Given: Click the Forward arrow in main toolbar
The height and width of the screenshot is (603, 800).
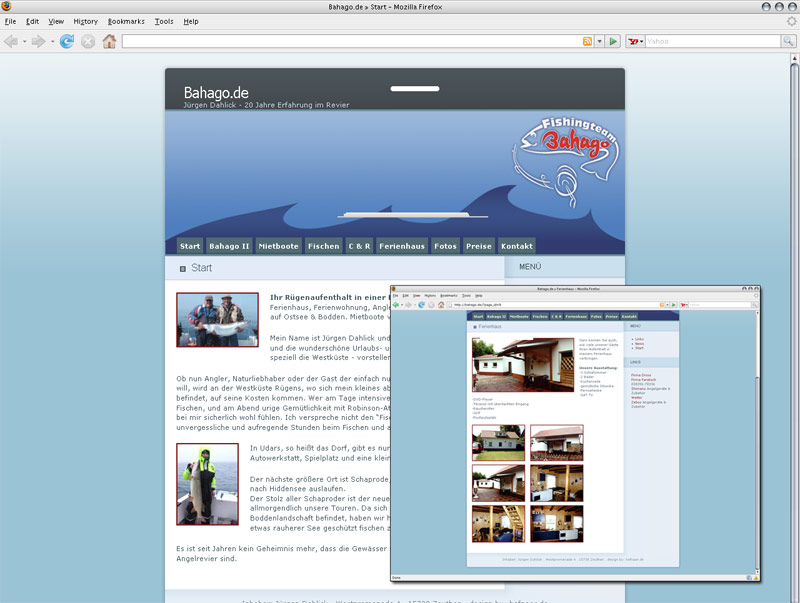Looking at the screenshot, I should point(38,41).
